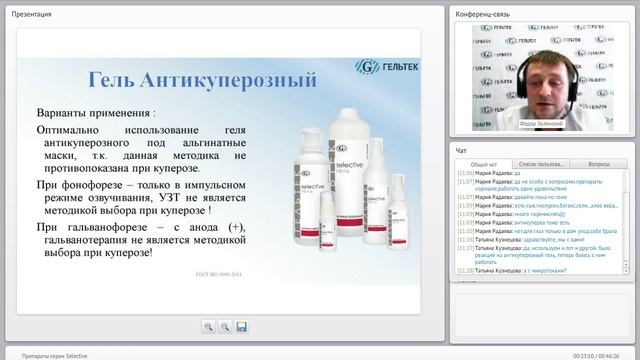Click the Варианты применения heading on the slide

(96, 113)
